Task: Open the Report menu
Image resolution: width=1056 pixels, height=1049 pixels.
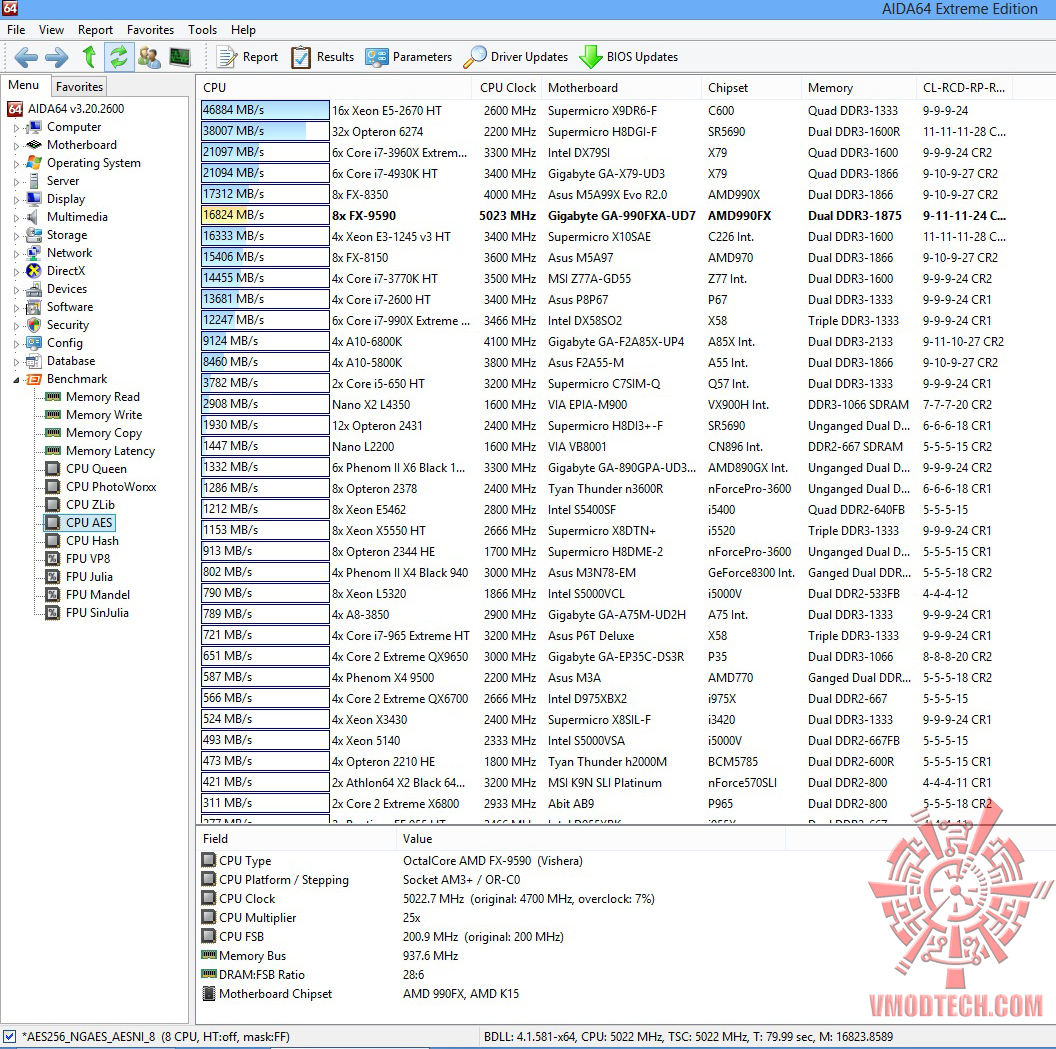Action: (x=95, y=30)
